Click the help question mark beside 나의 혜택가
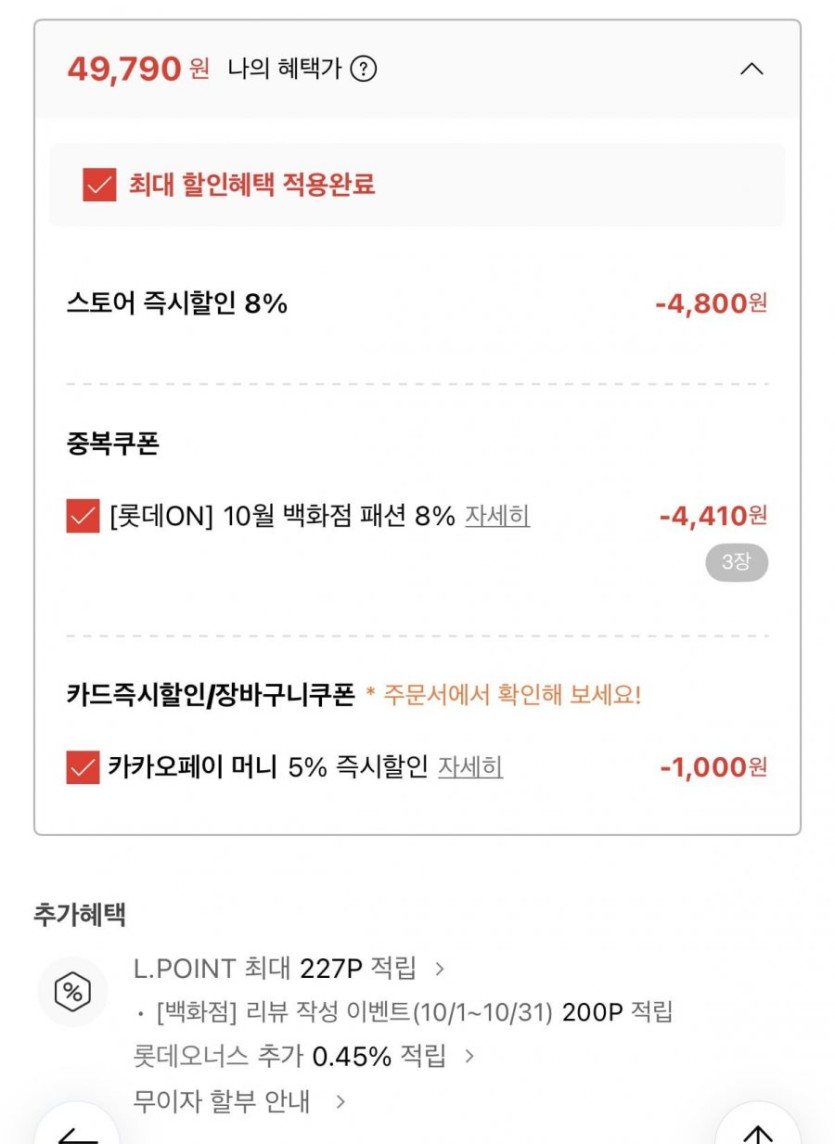This screenshot has width=835, height=1144. coord(364,69)
